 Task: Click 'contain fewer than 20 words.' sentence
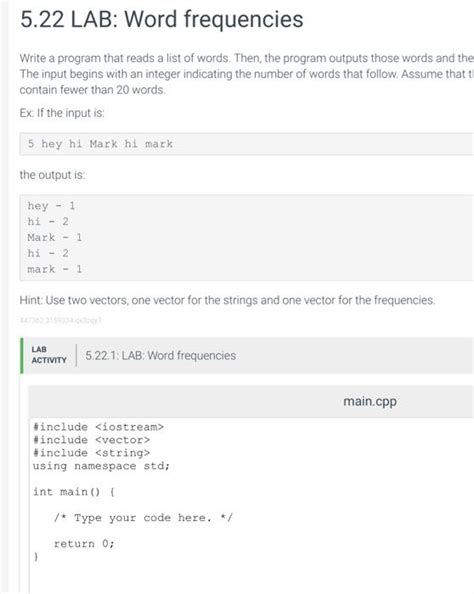92,90
